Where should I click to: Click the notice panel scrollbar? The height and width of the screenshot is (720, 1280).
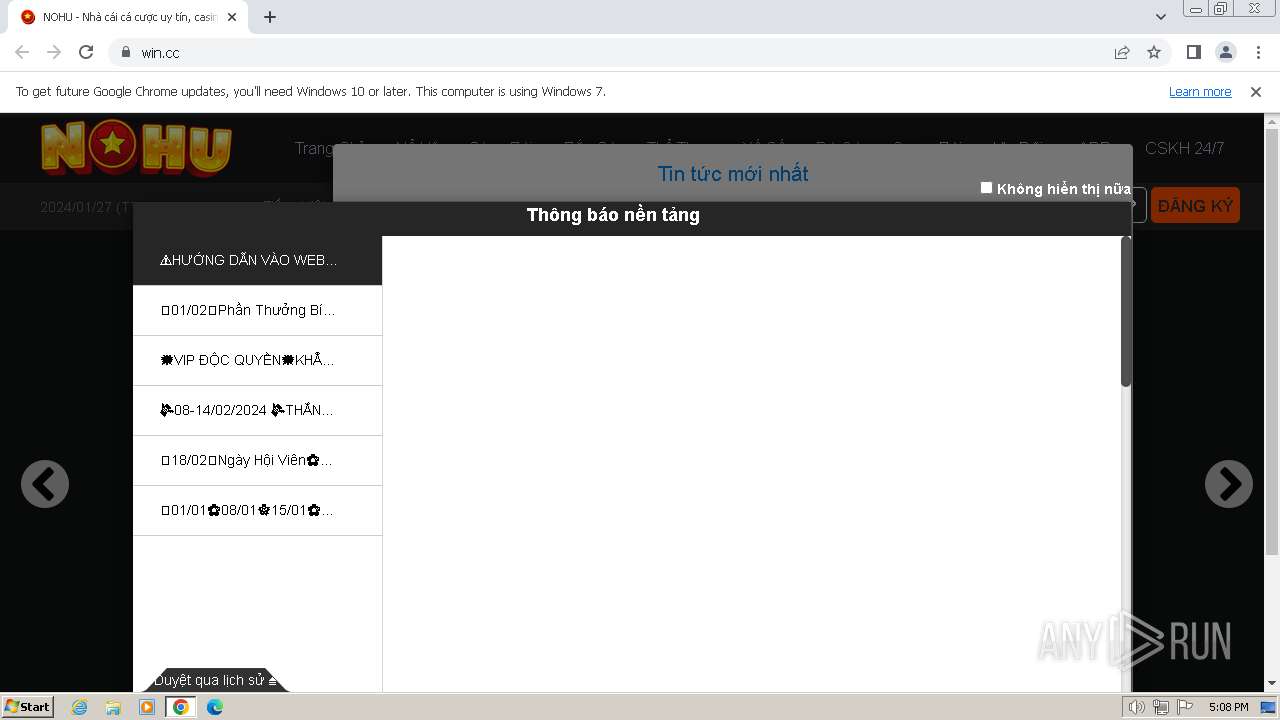click(x=1126, y=312)
